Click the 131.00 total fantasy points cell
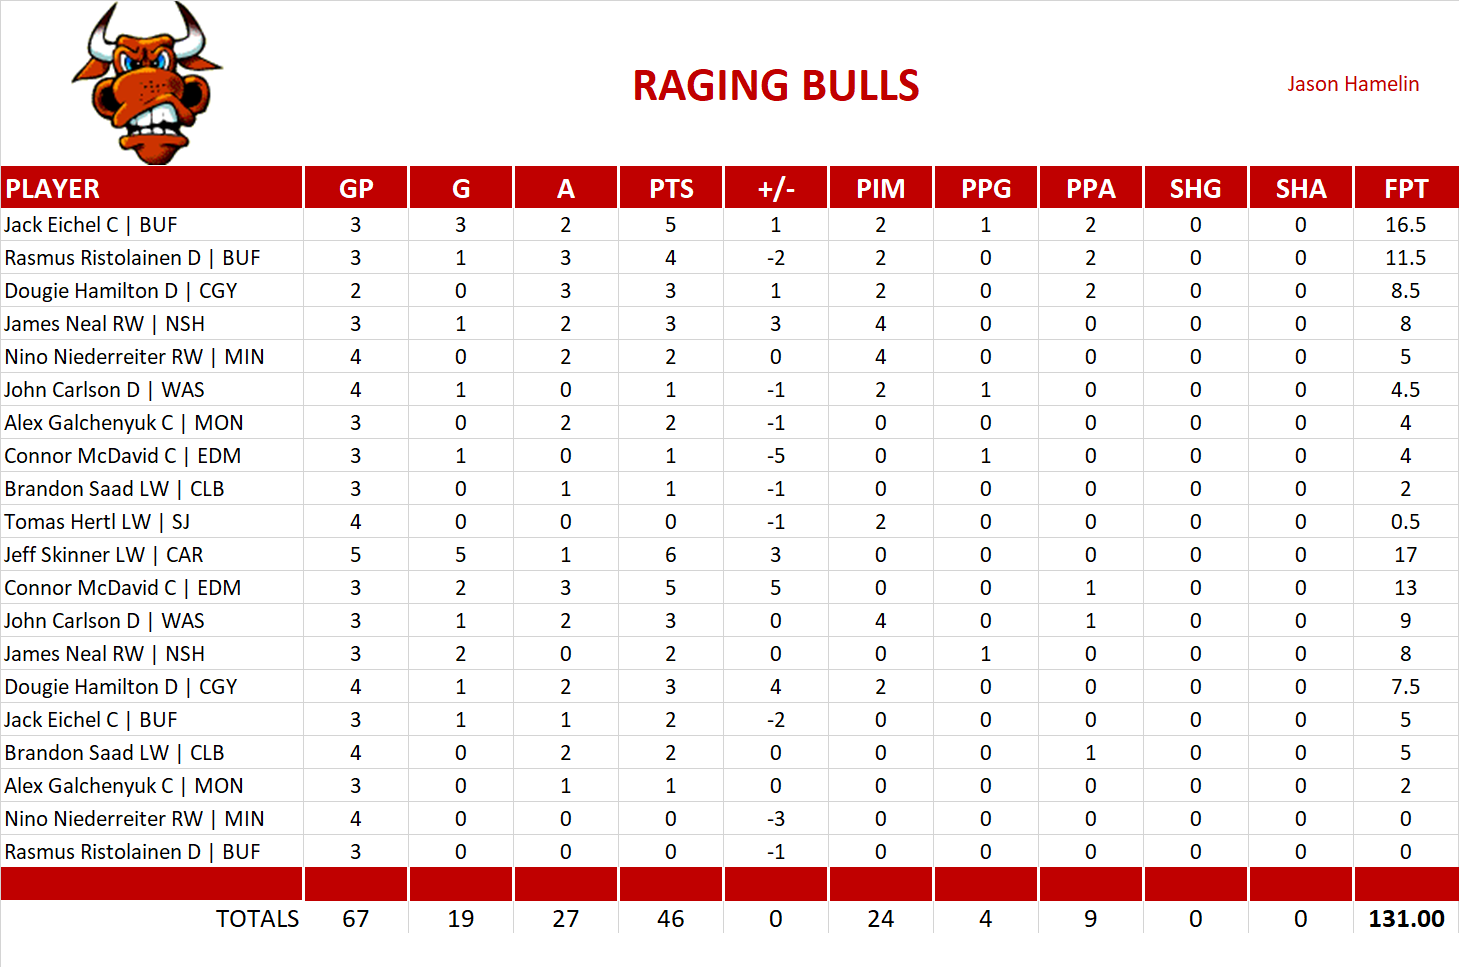The image size is (1459, 967). point(1405,919)
